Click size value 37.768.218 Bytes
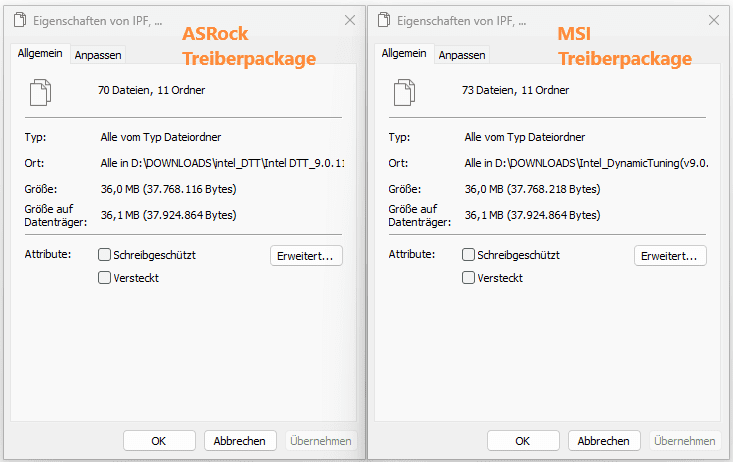 coord(532,189)
